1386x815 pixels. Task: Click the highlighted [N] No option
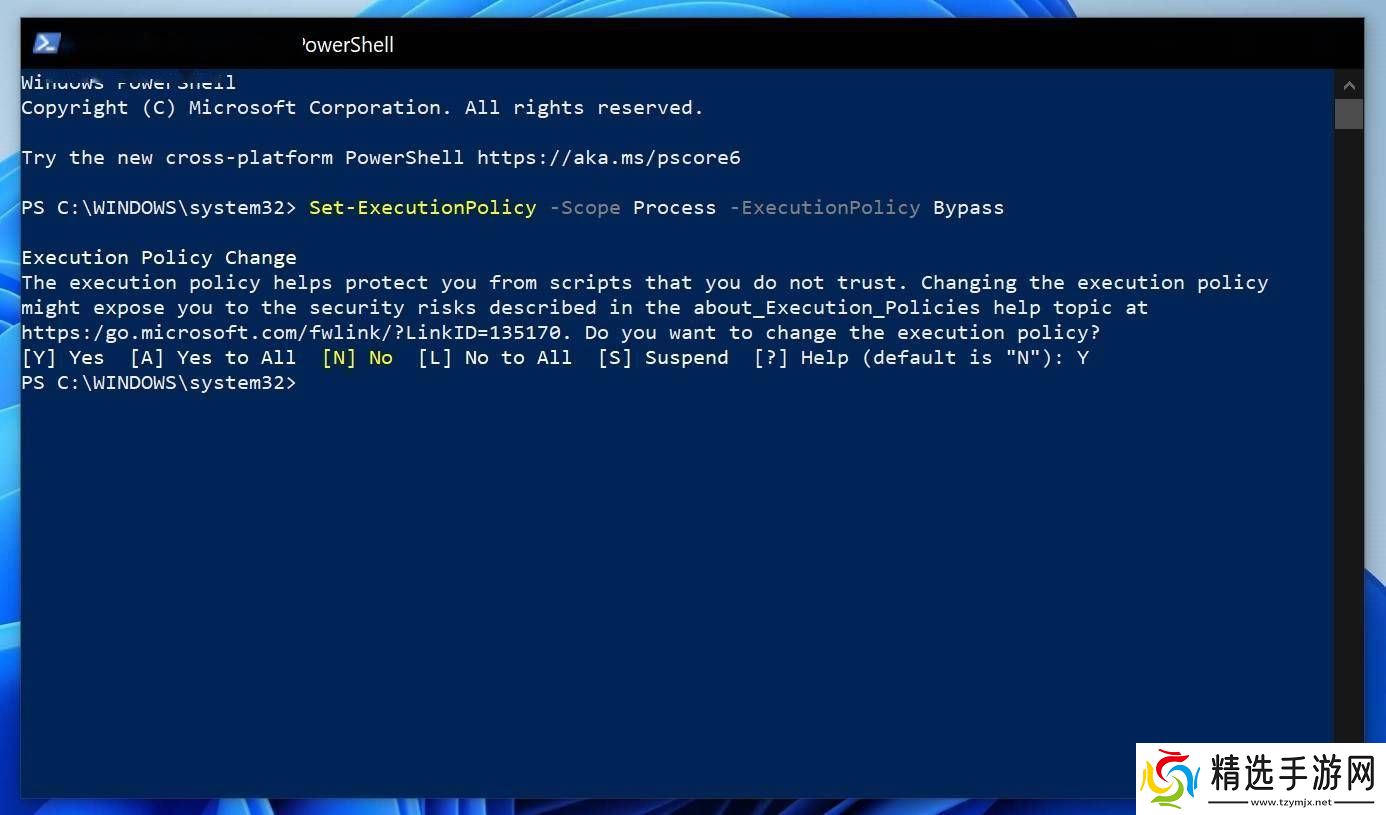357,358
